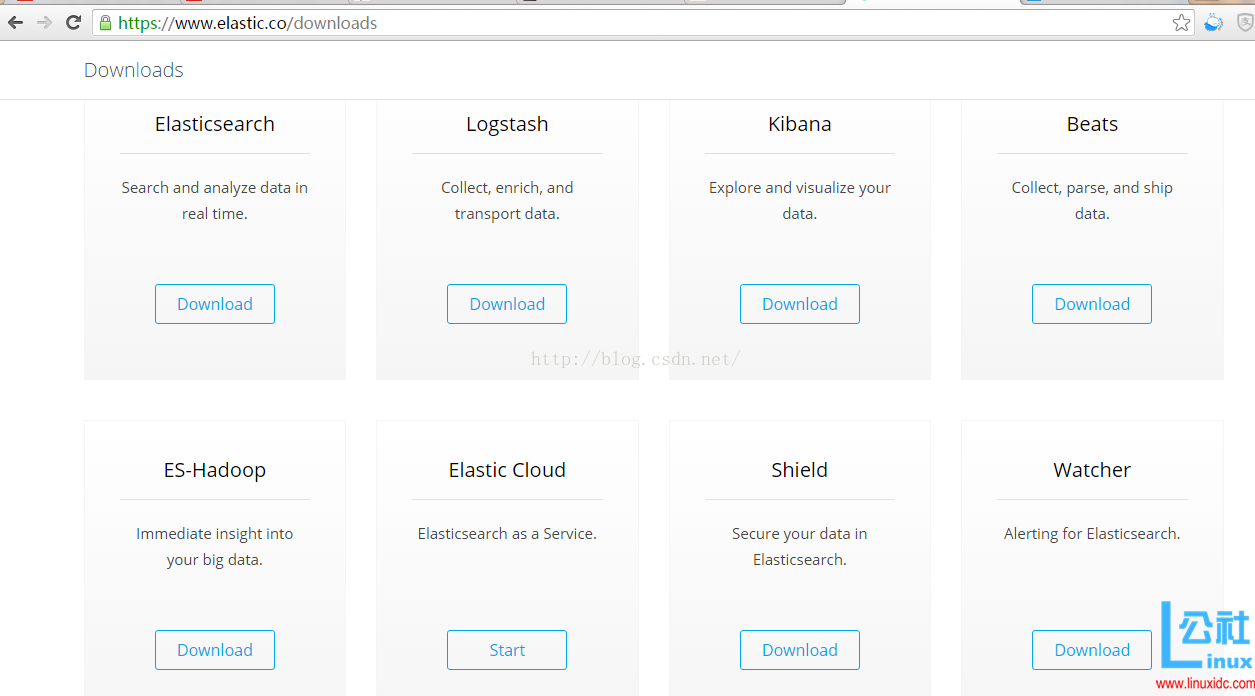Download Elasticsearch
1255x696 pixels.
point(215,304)
